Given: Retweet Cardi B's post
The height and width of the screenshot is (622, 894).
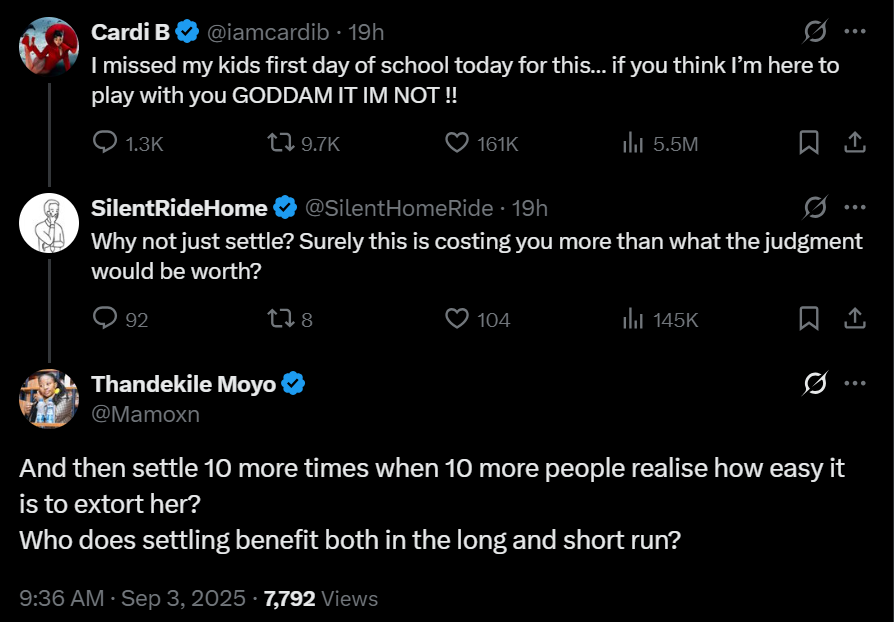Looking at the screenshot, I should (281, 143).
